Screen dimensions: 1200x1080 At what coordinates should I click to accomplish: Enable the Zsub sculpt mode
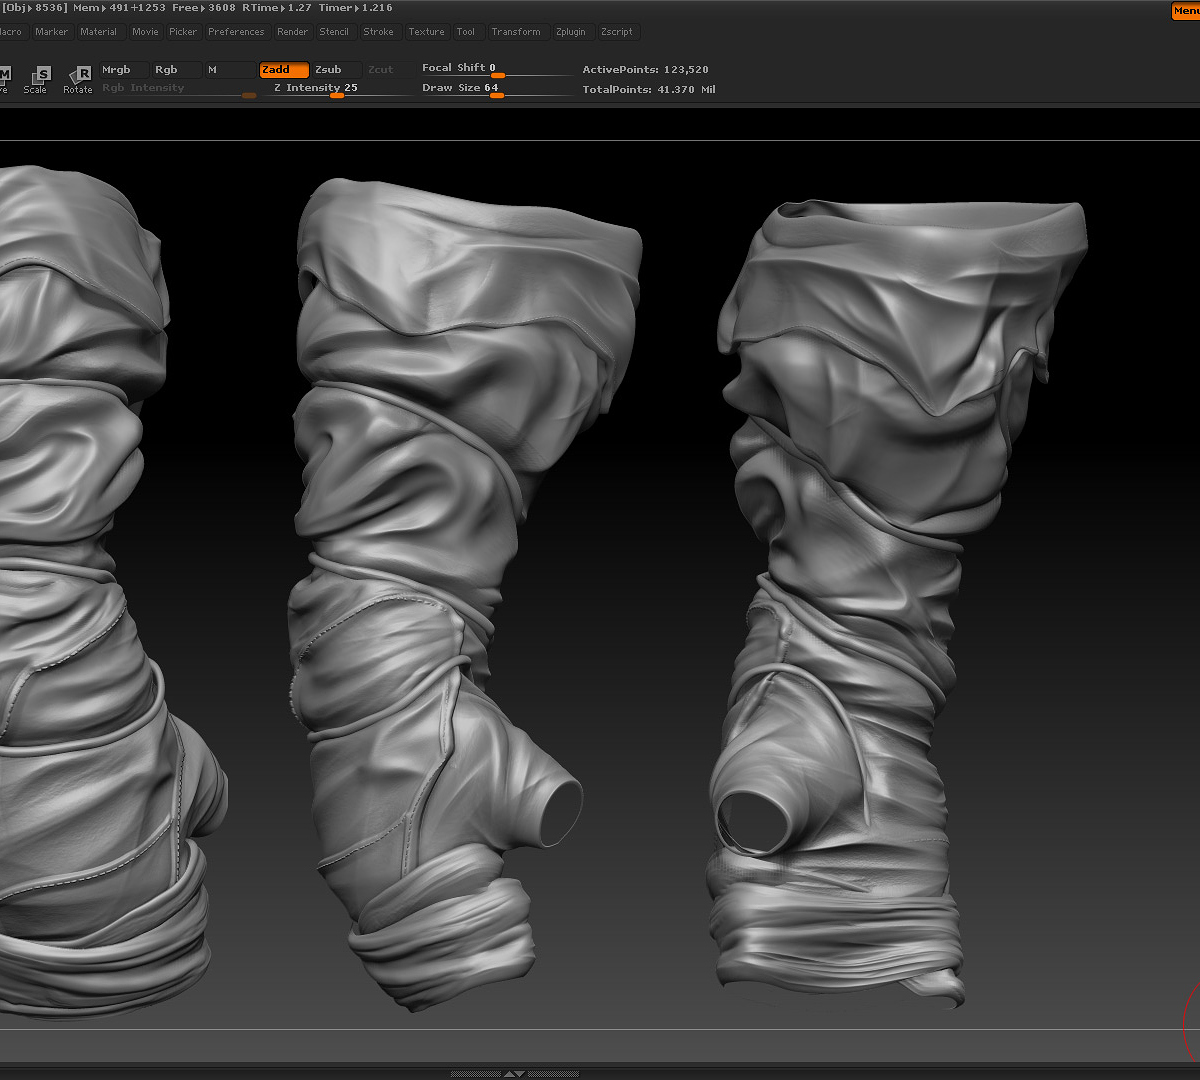point(337,70)
